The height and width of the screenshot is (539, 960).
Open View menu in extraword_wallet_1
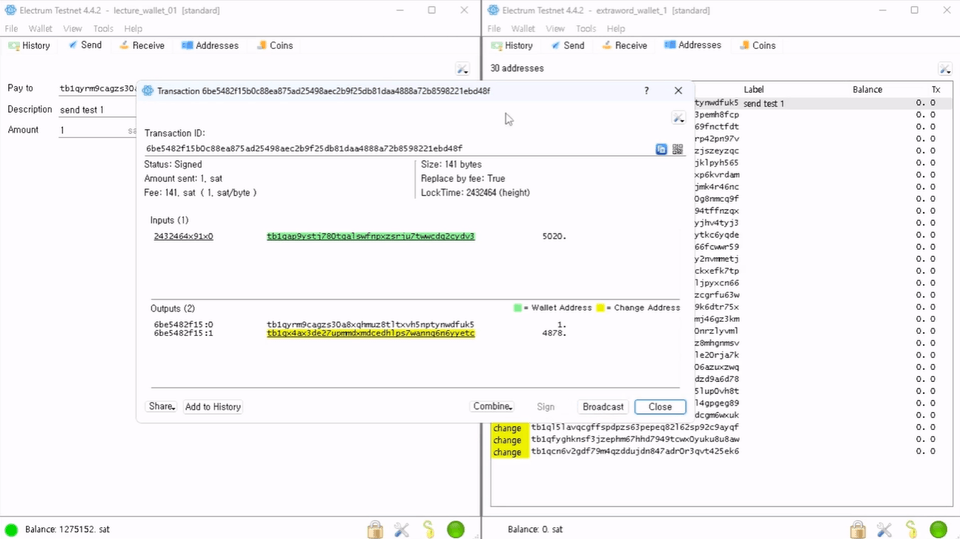tap(555, 29)
